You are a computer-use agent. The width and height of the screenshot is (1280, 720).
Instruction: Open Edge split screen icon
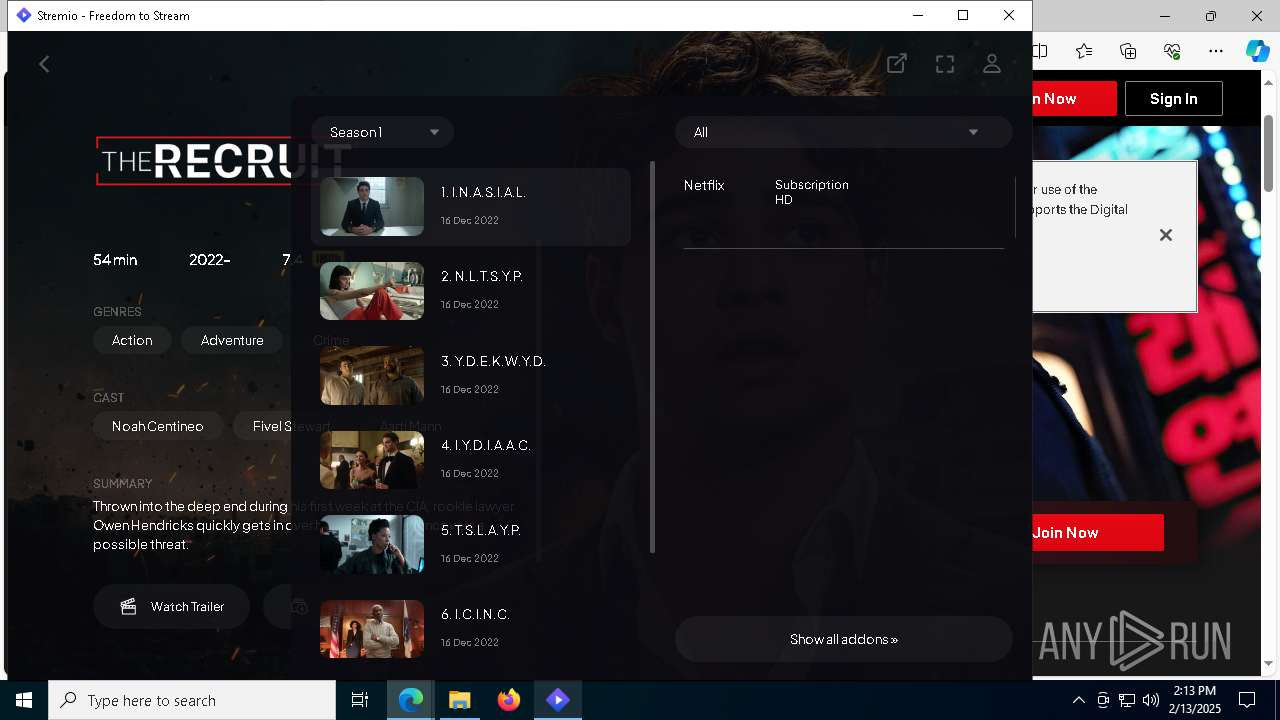(1041, 51)
